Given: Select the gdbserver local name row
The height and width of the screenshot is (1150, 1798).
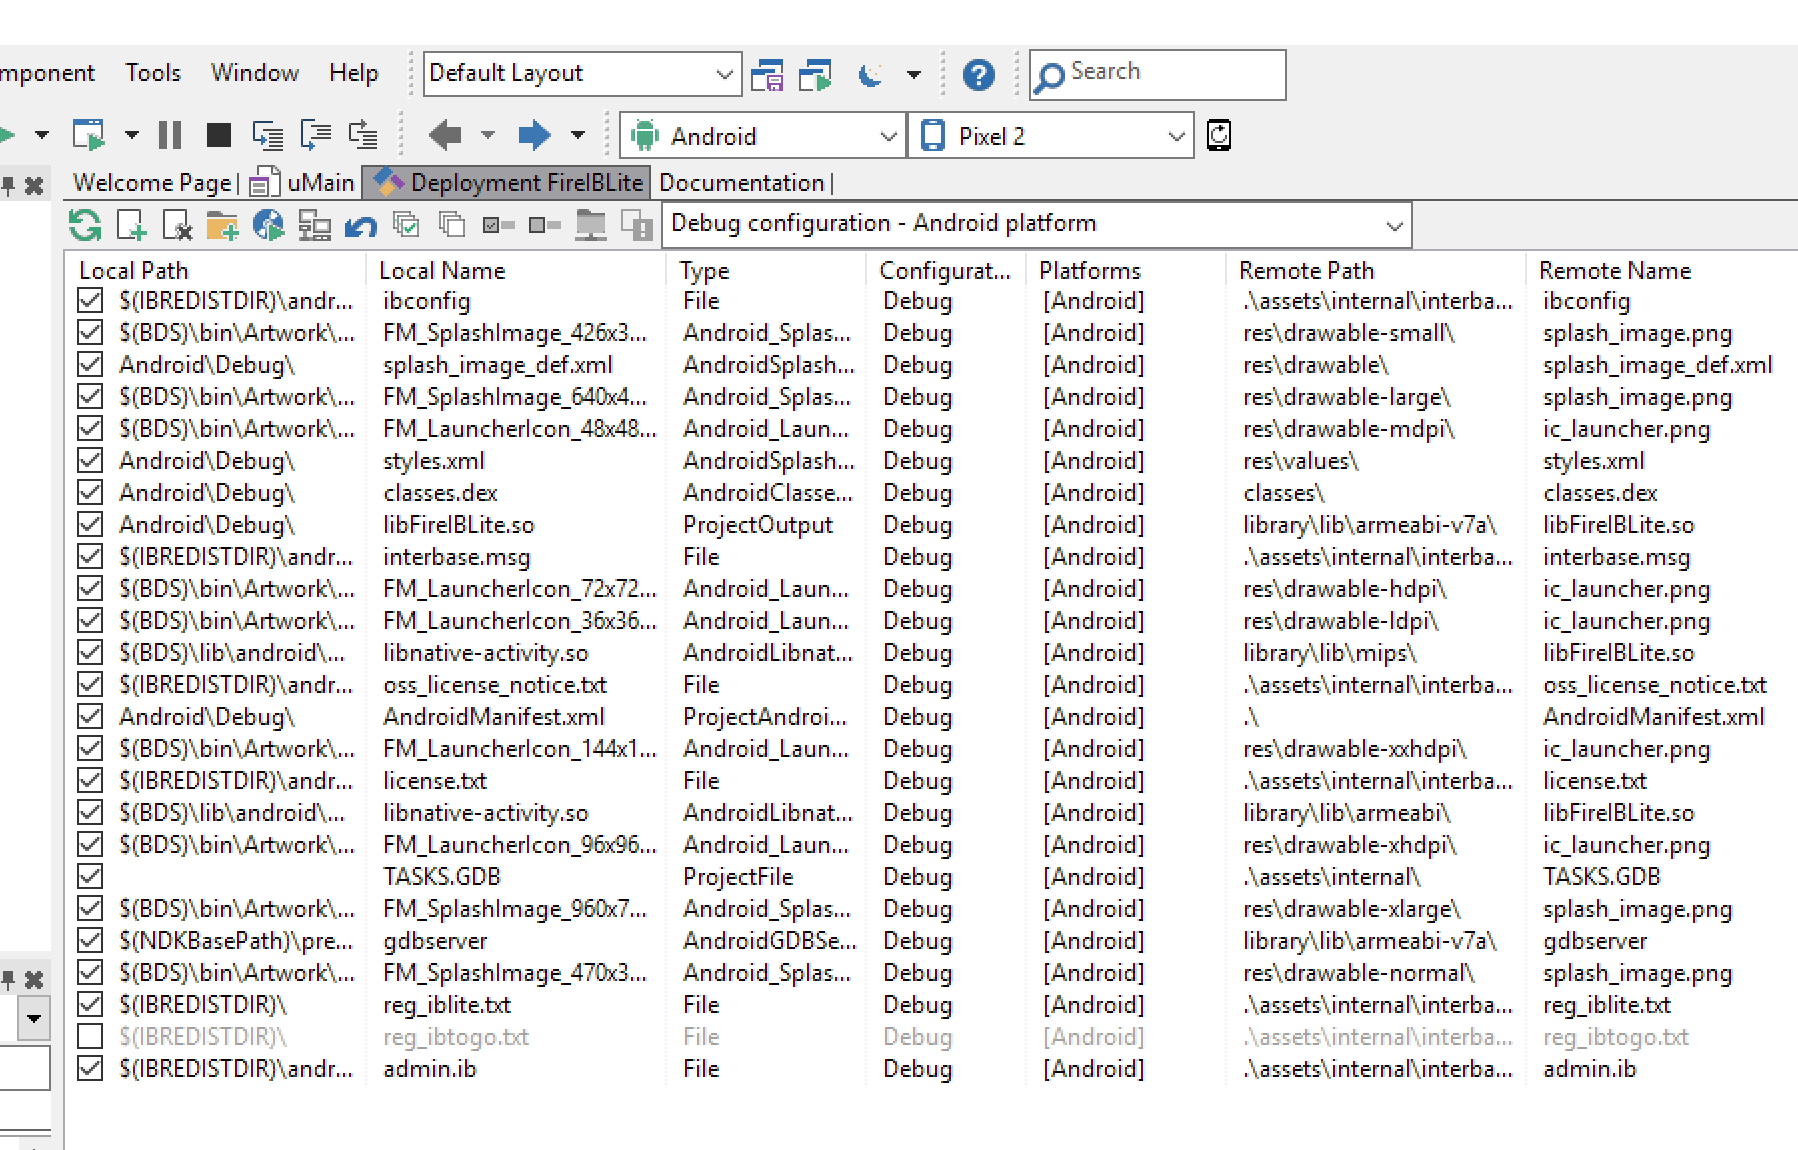Looking at the screenshot, I should [435, 941].
